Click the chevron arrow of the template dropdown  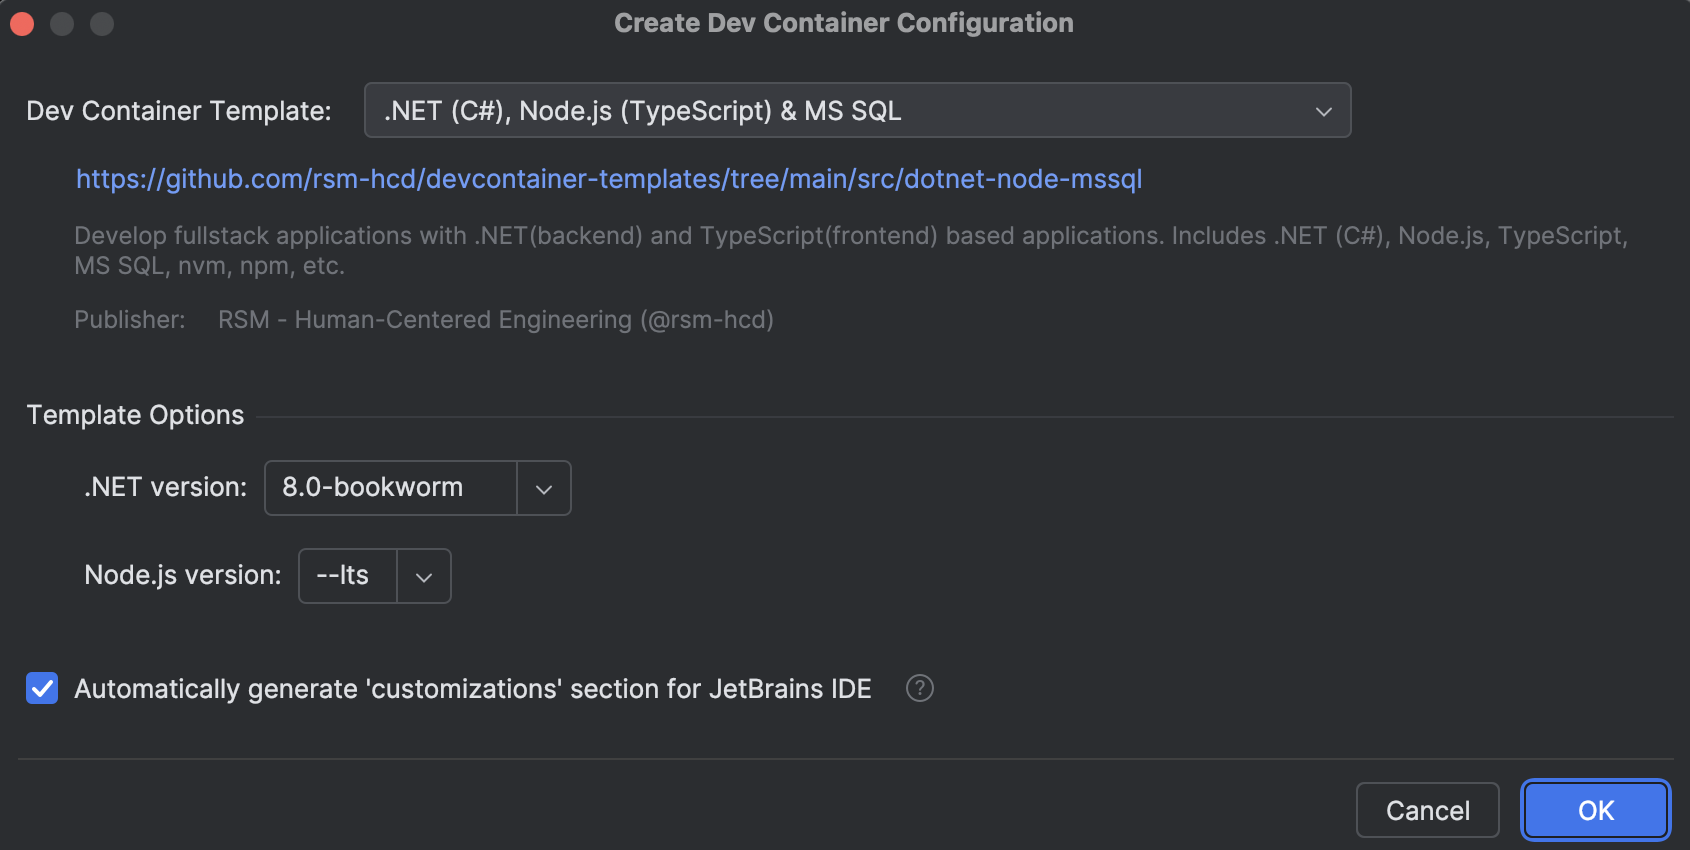pyautogui.click(x=1323, y=111)
